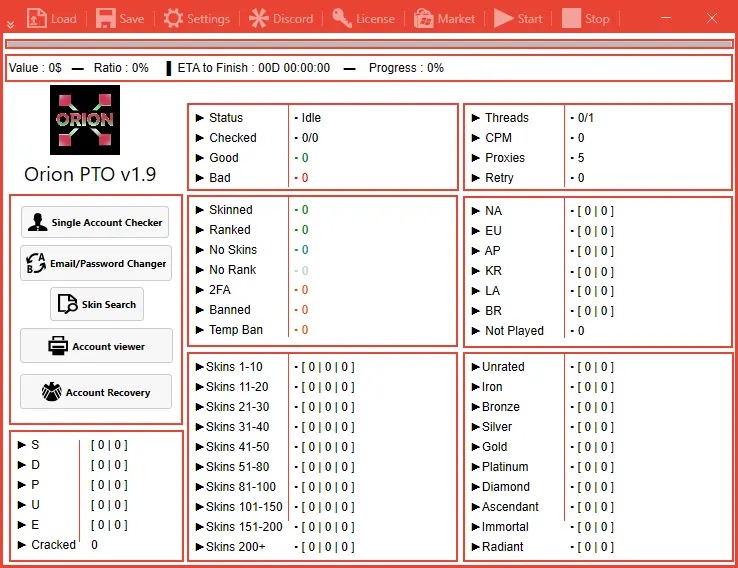The image size is (738, 568).
Task: Open Settings via the gear icon
Action: coord(173,18)
